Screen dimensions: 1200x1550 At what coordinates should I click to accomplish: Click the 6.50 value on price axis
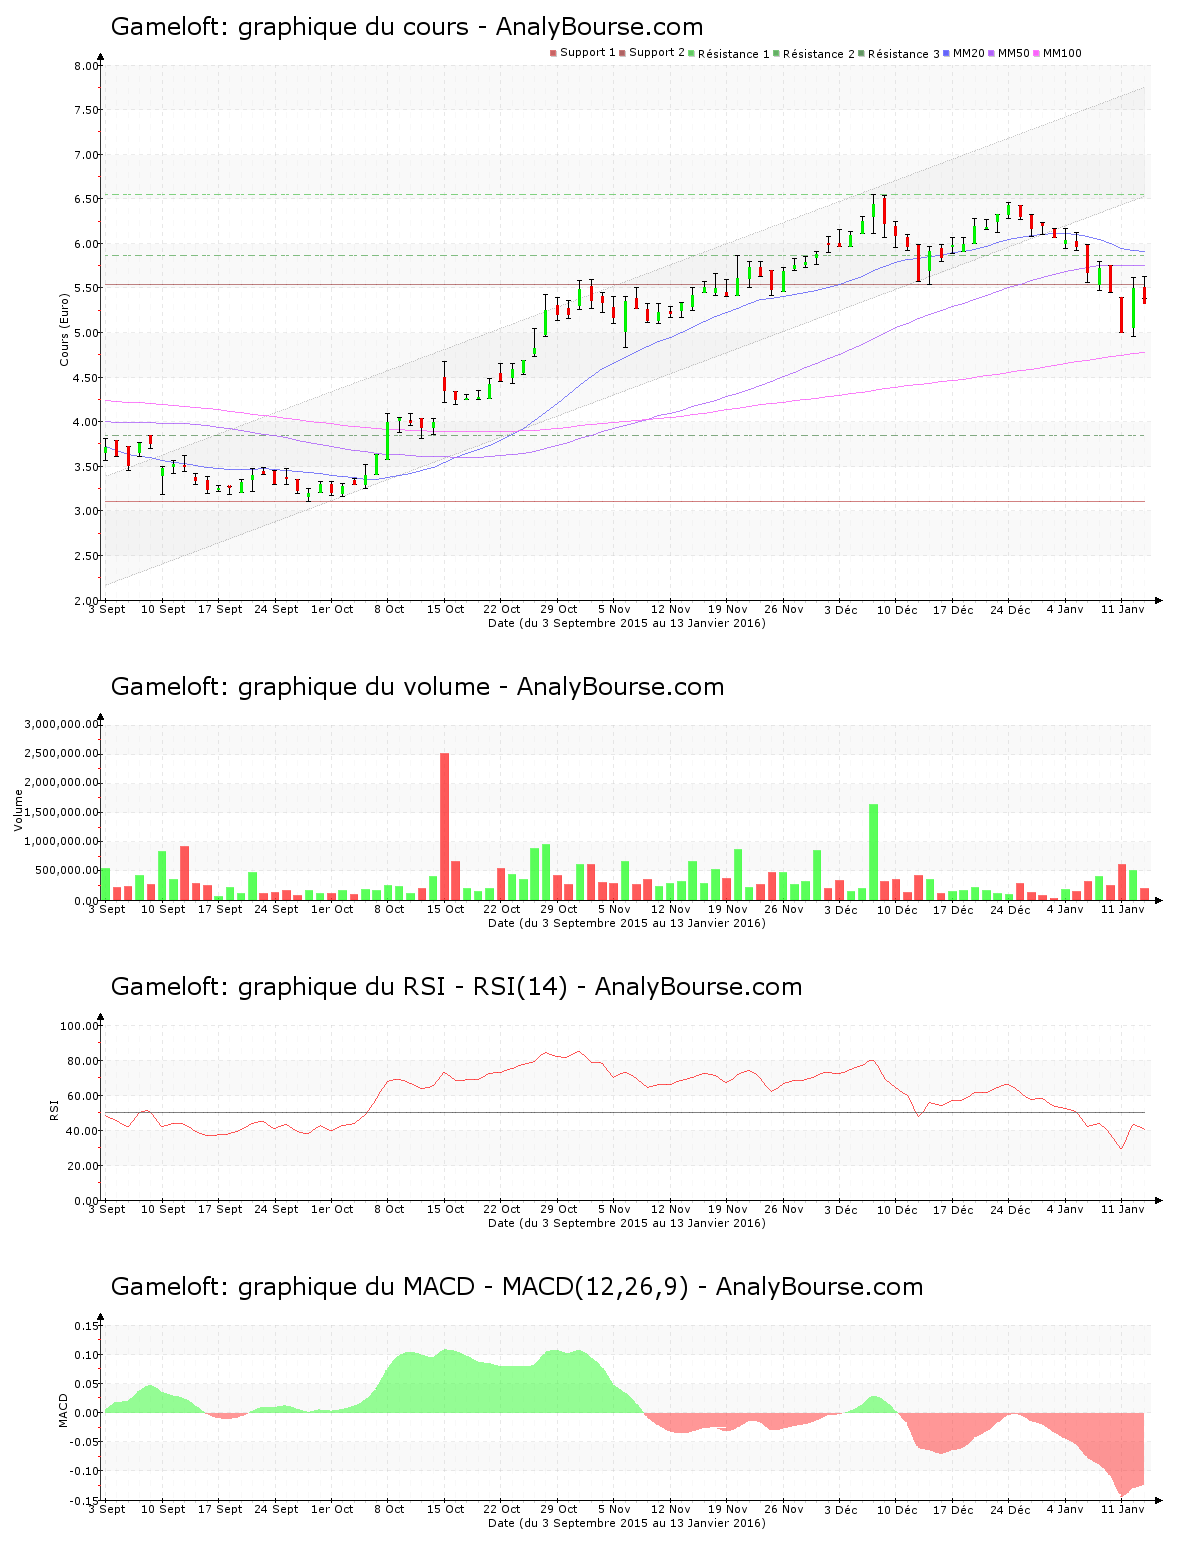[x=87, y=199]
